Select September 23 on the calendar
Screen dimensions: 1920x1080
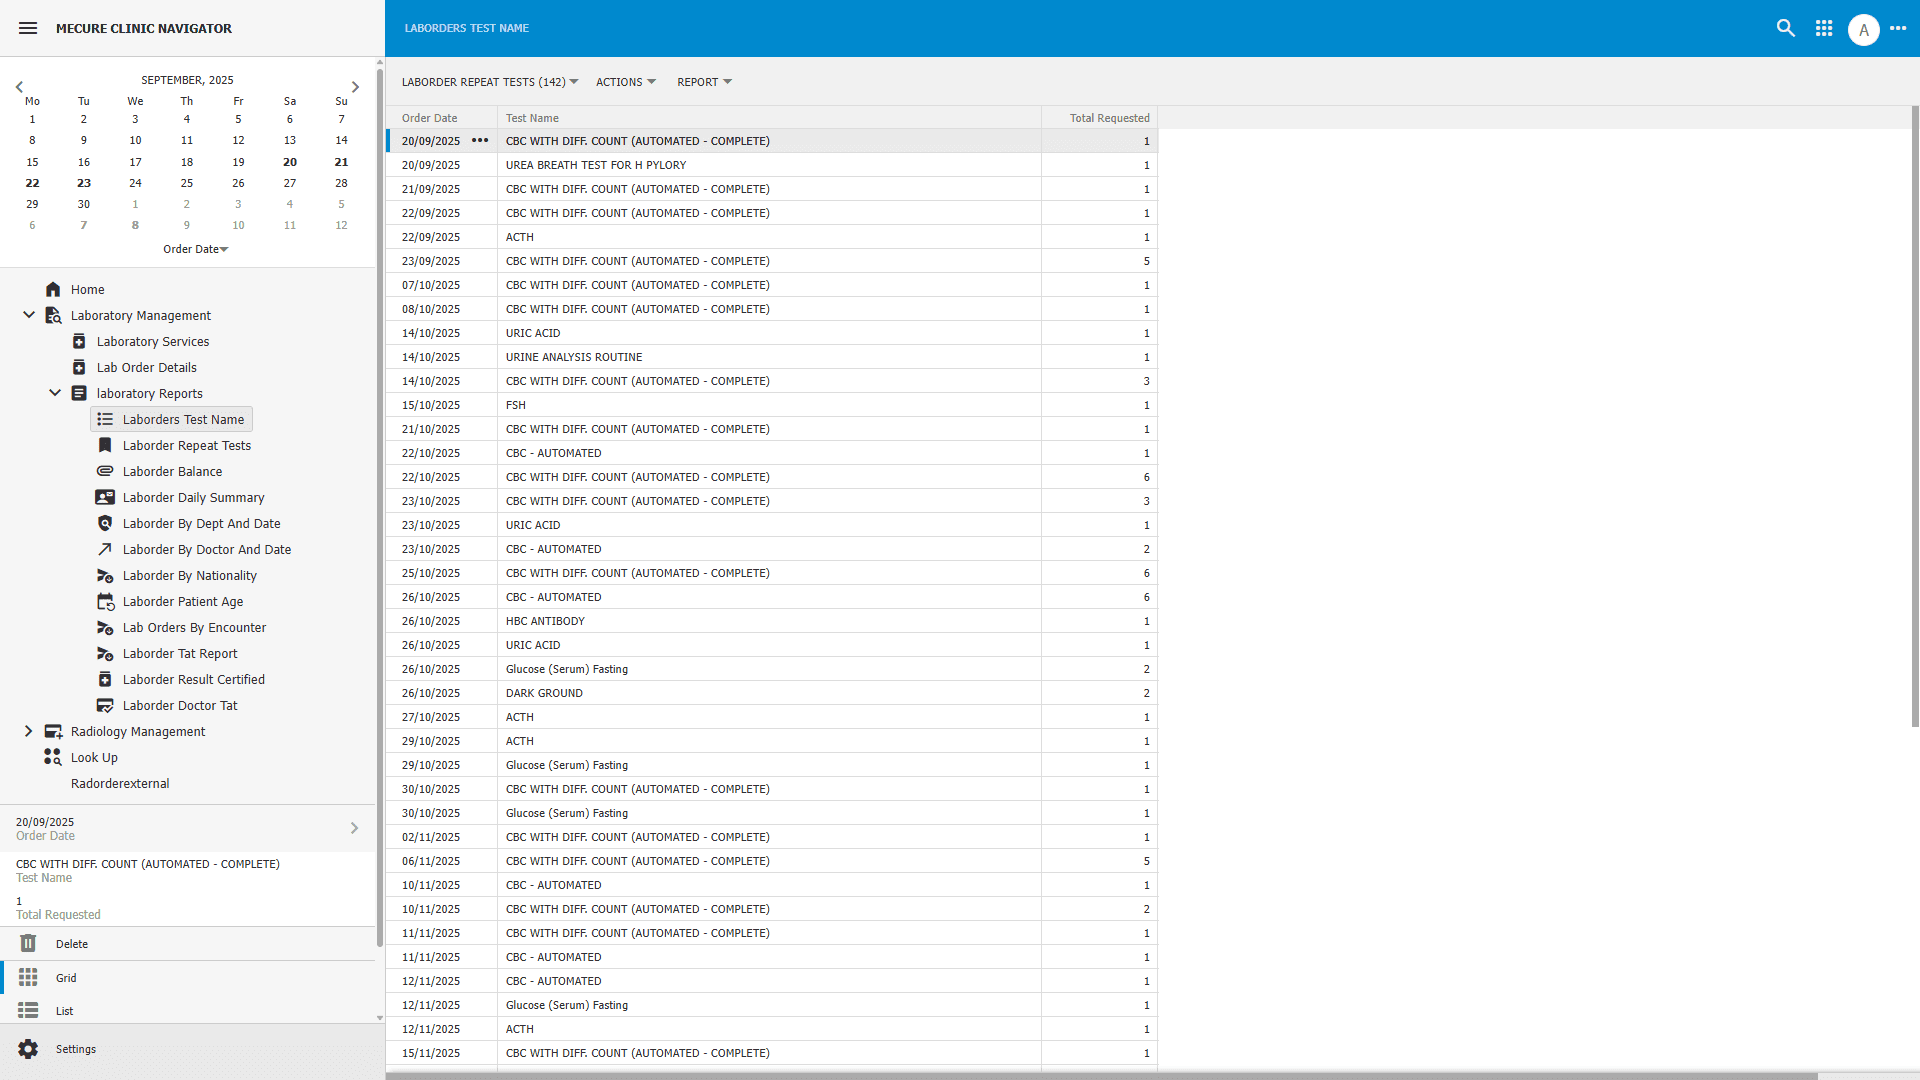(x=84, y=183)
